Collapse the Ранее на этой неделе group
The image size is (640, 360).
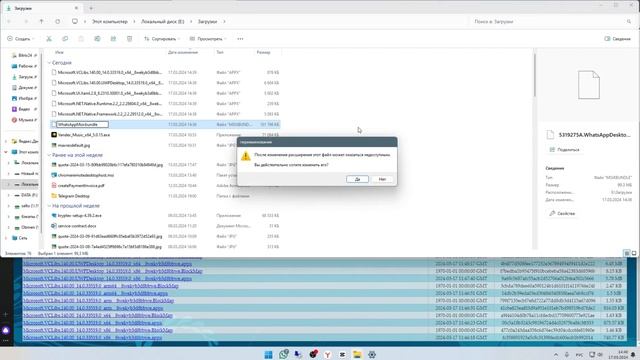pyautogui.click(x=49, y=155)
